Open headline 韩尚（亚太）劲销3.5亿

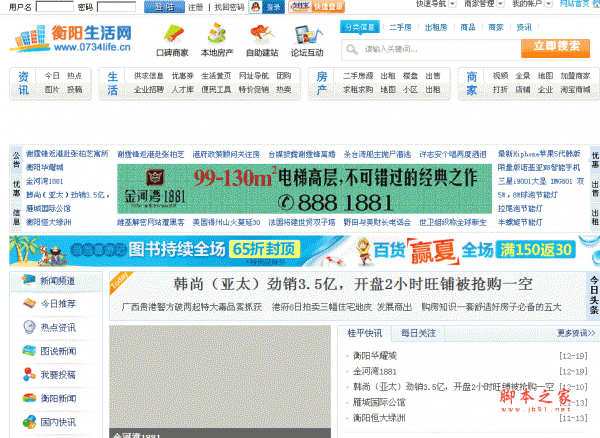click(353, 284)
